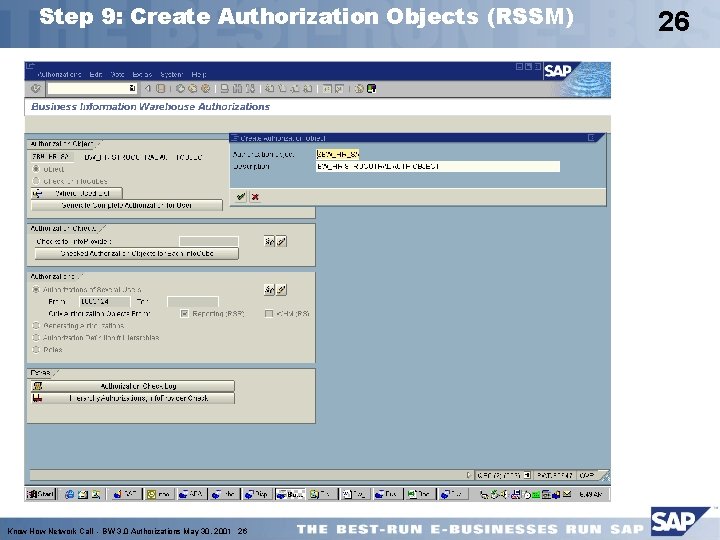This screenshot has height=540, width=720.
Task: Open the System menu
Action: pos(171,74)
